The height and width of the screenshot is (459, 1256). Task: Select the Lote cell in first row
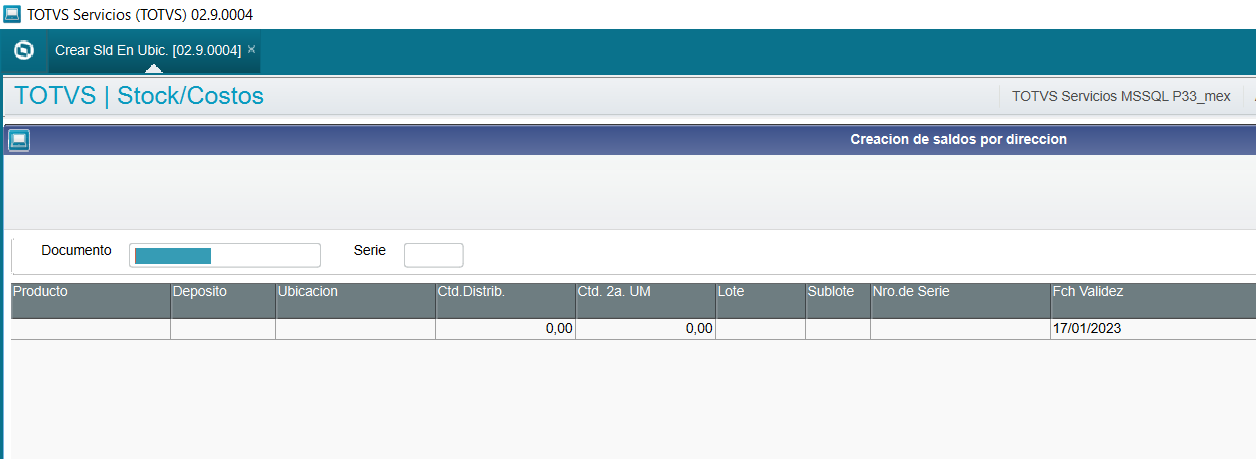click(760, 329)
